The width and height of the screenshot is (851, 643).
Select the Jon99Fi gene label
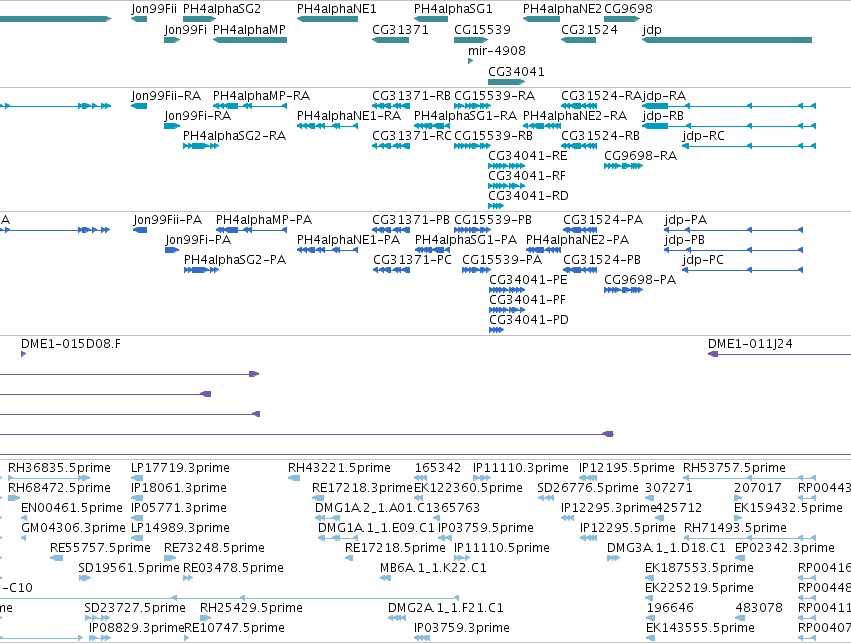pos(186,30)
